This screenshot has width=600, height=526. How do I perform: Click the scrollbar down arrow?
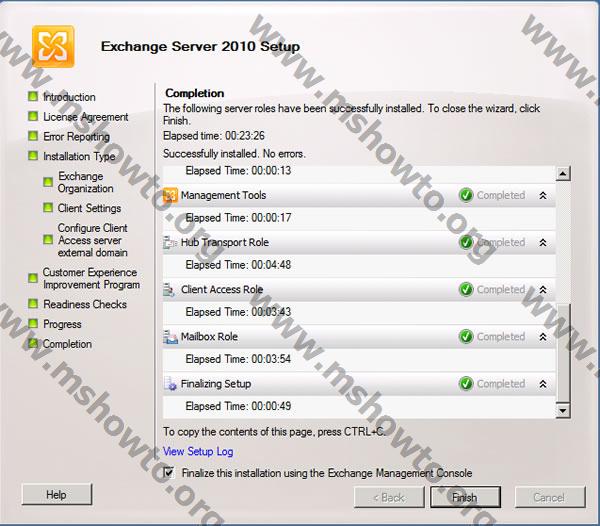pos(563,410)
